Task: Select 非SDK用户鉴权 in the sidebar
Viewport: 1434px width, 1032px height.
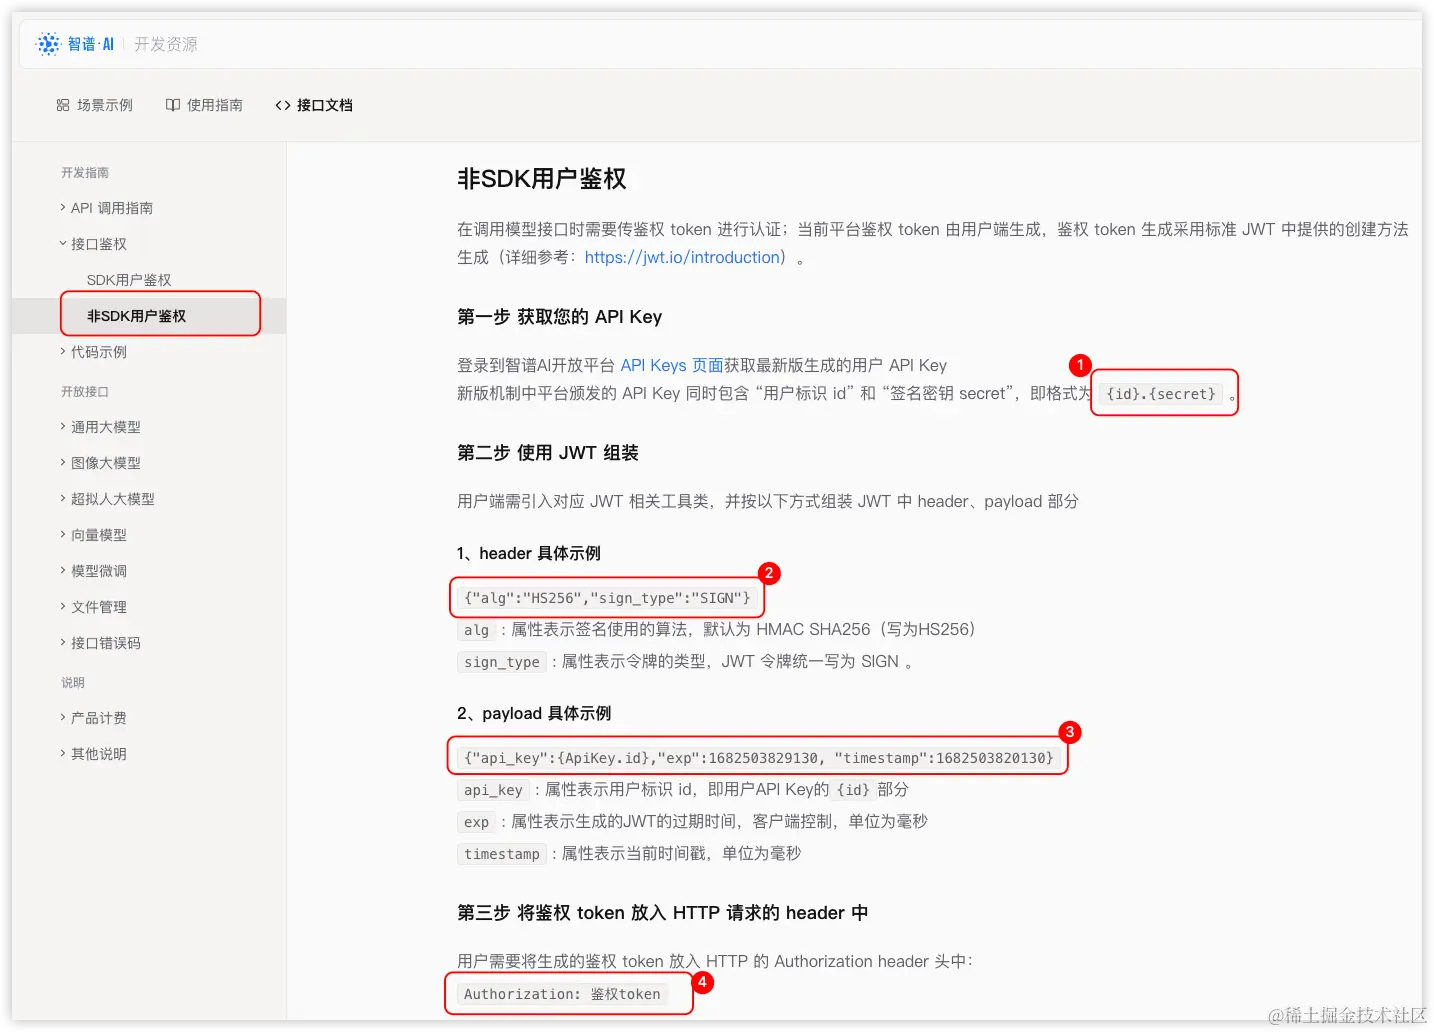Action: (136, 316)
